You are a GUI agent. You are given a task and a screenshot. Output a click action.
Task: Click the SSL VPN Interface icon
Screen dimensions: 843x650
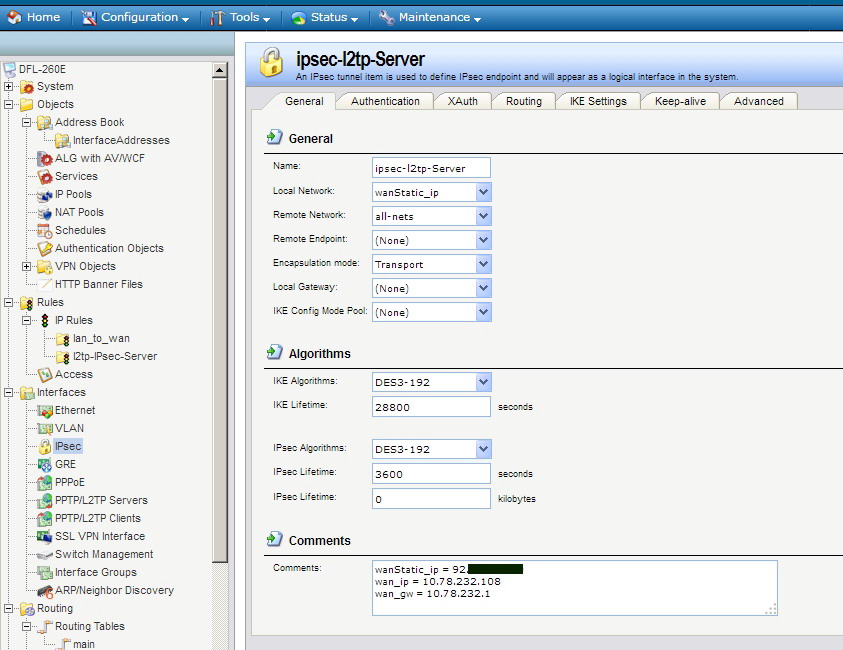tap(45, 536)
